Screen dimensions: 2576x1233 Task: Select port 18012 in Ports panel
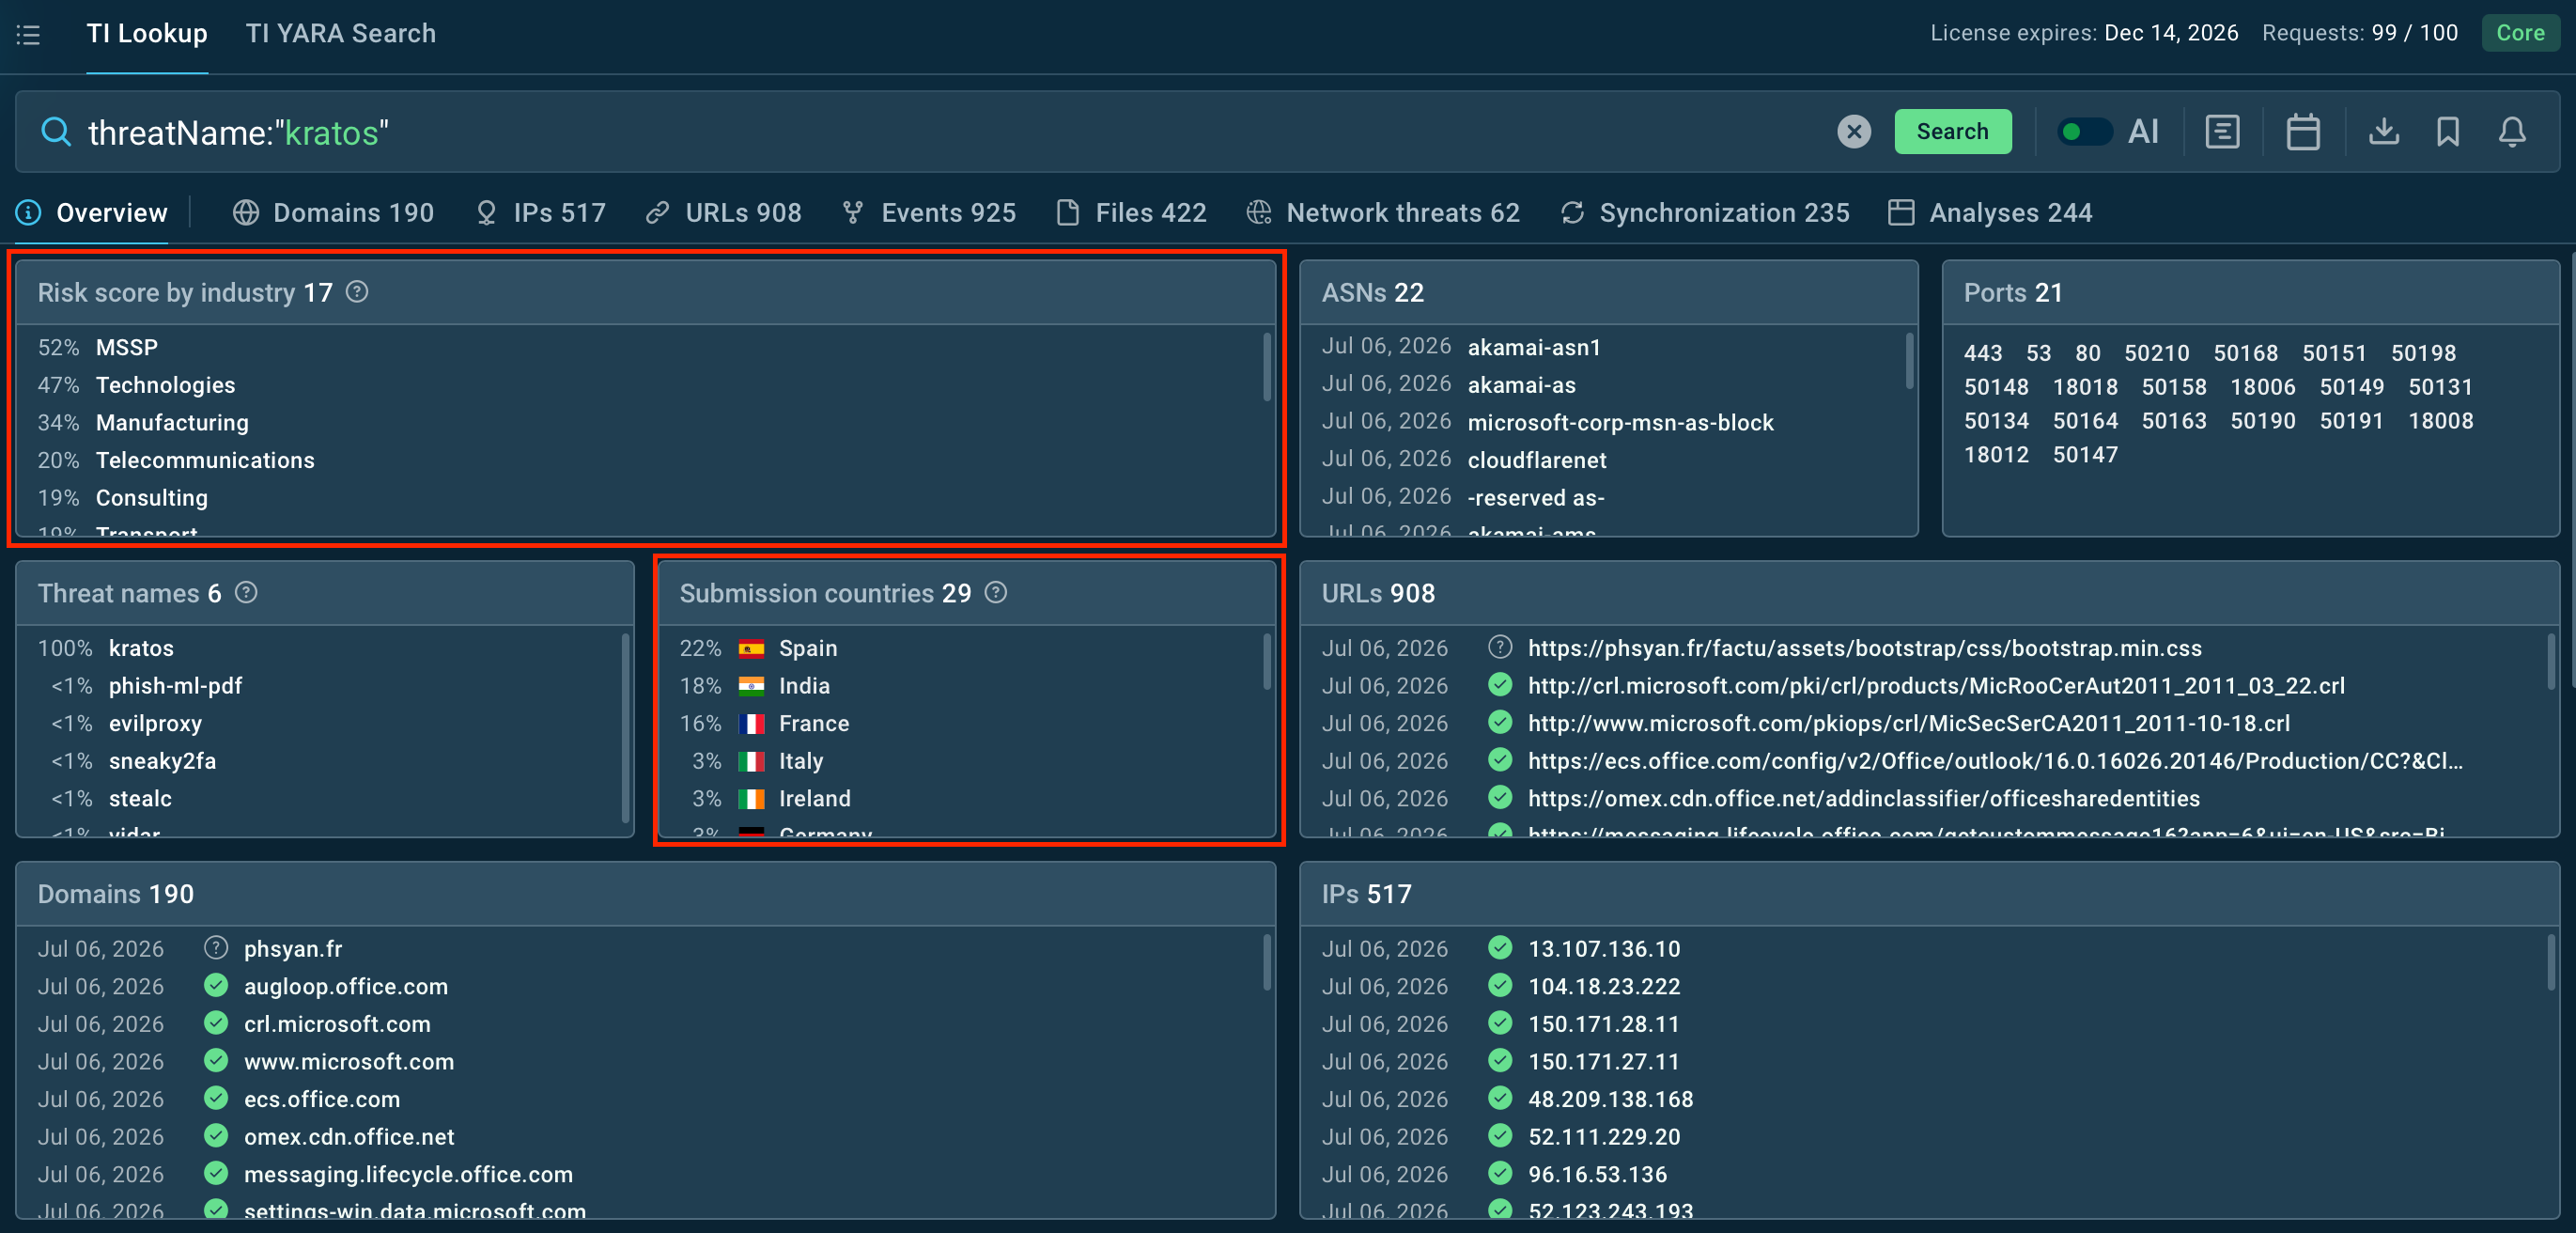point(1995,455)
